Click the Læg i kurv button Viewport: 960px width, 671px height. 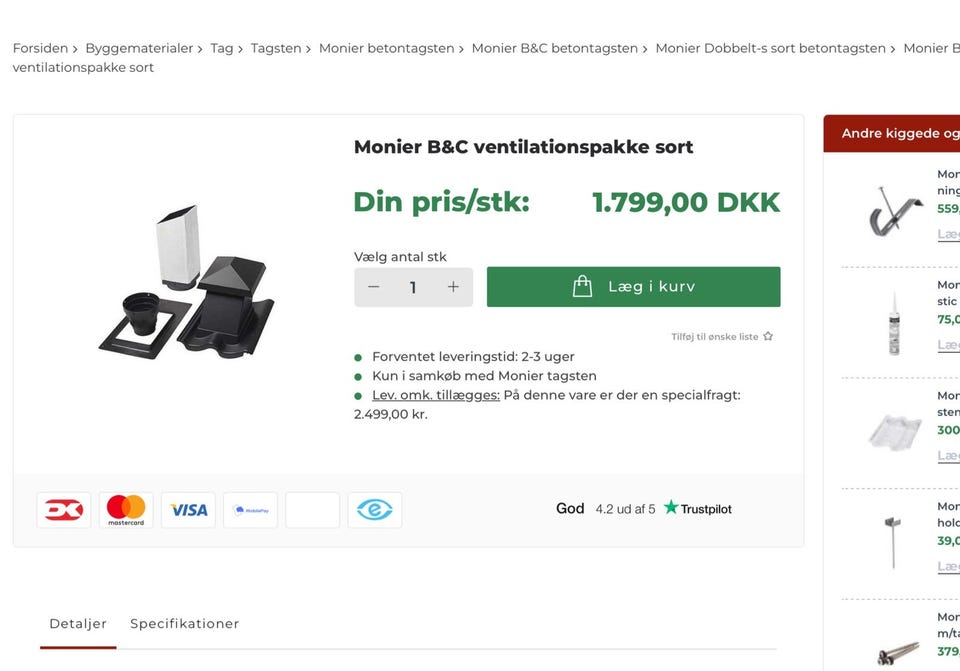point(633,286)
